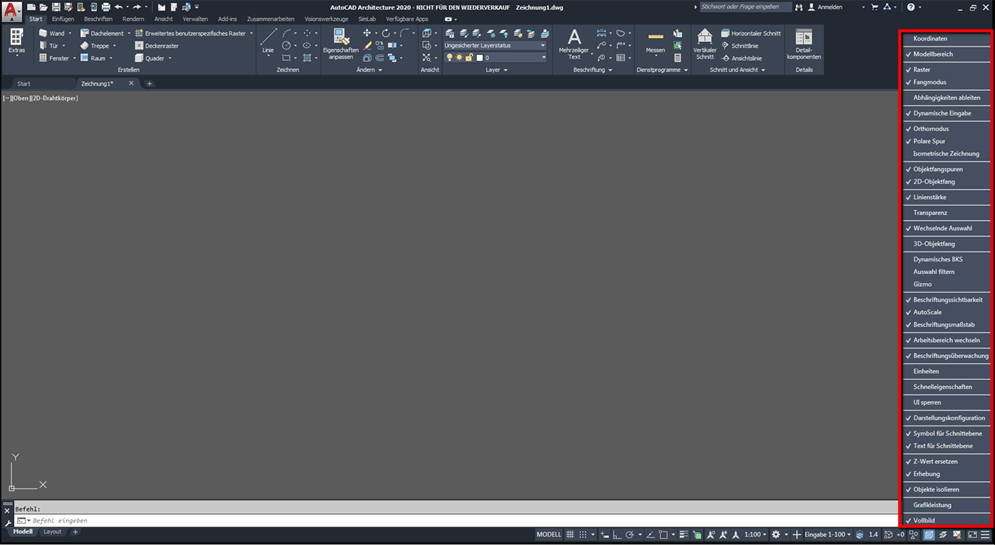This screenshot has height=545, width=995.
Task: Toggle Orthomodus option off
Action: point(930,129)
